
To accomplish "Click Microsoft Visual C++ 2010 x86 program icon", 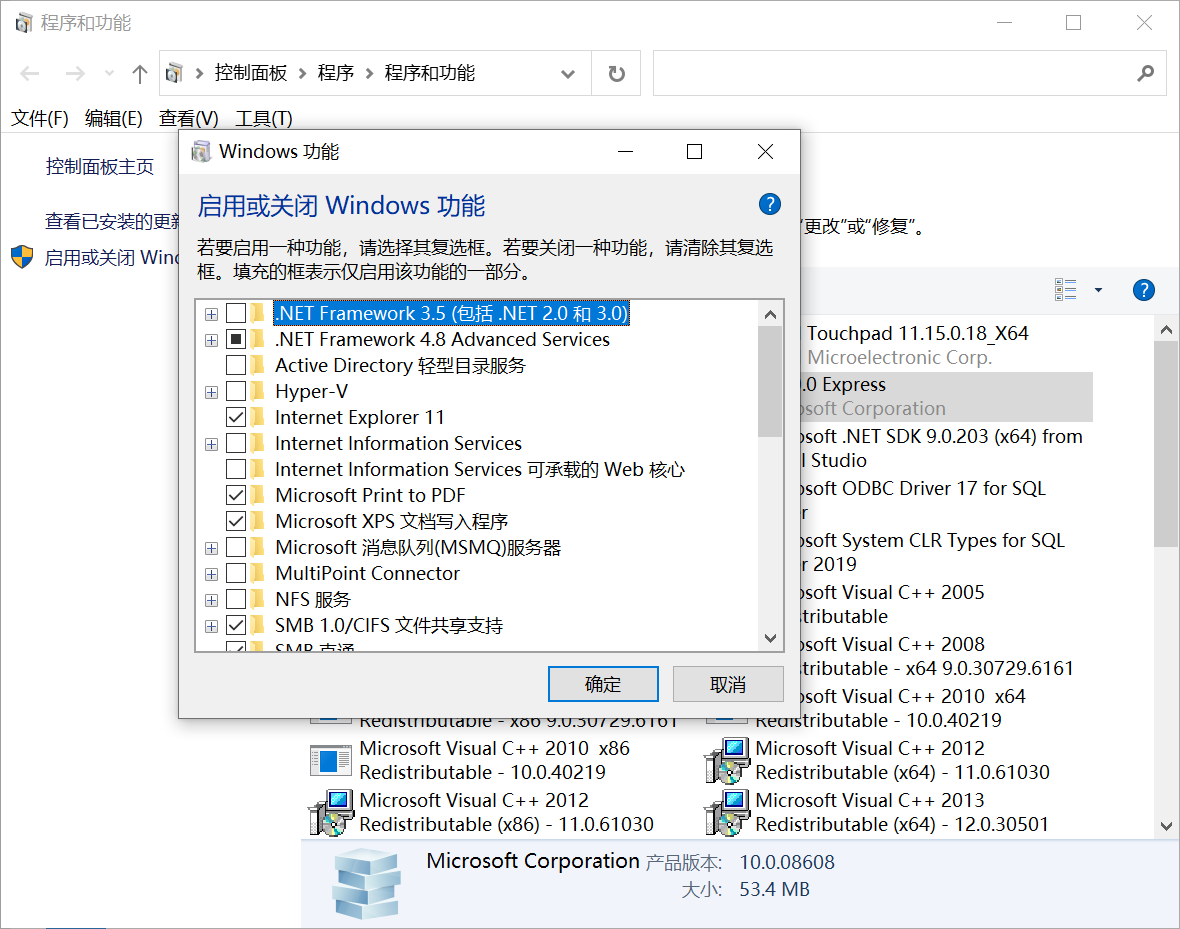I will [330, 760].
